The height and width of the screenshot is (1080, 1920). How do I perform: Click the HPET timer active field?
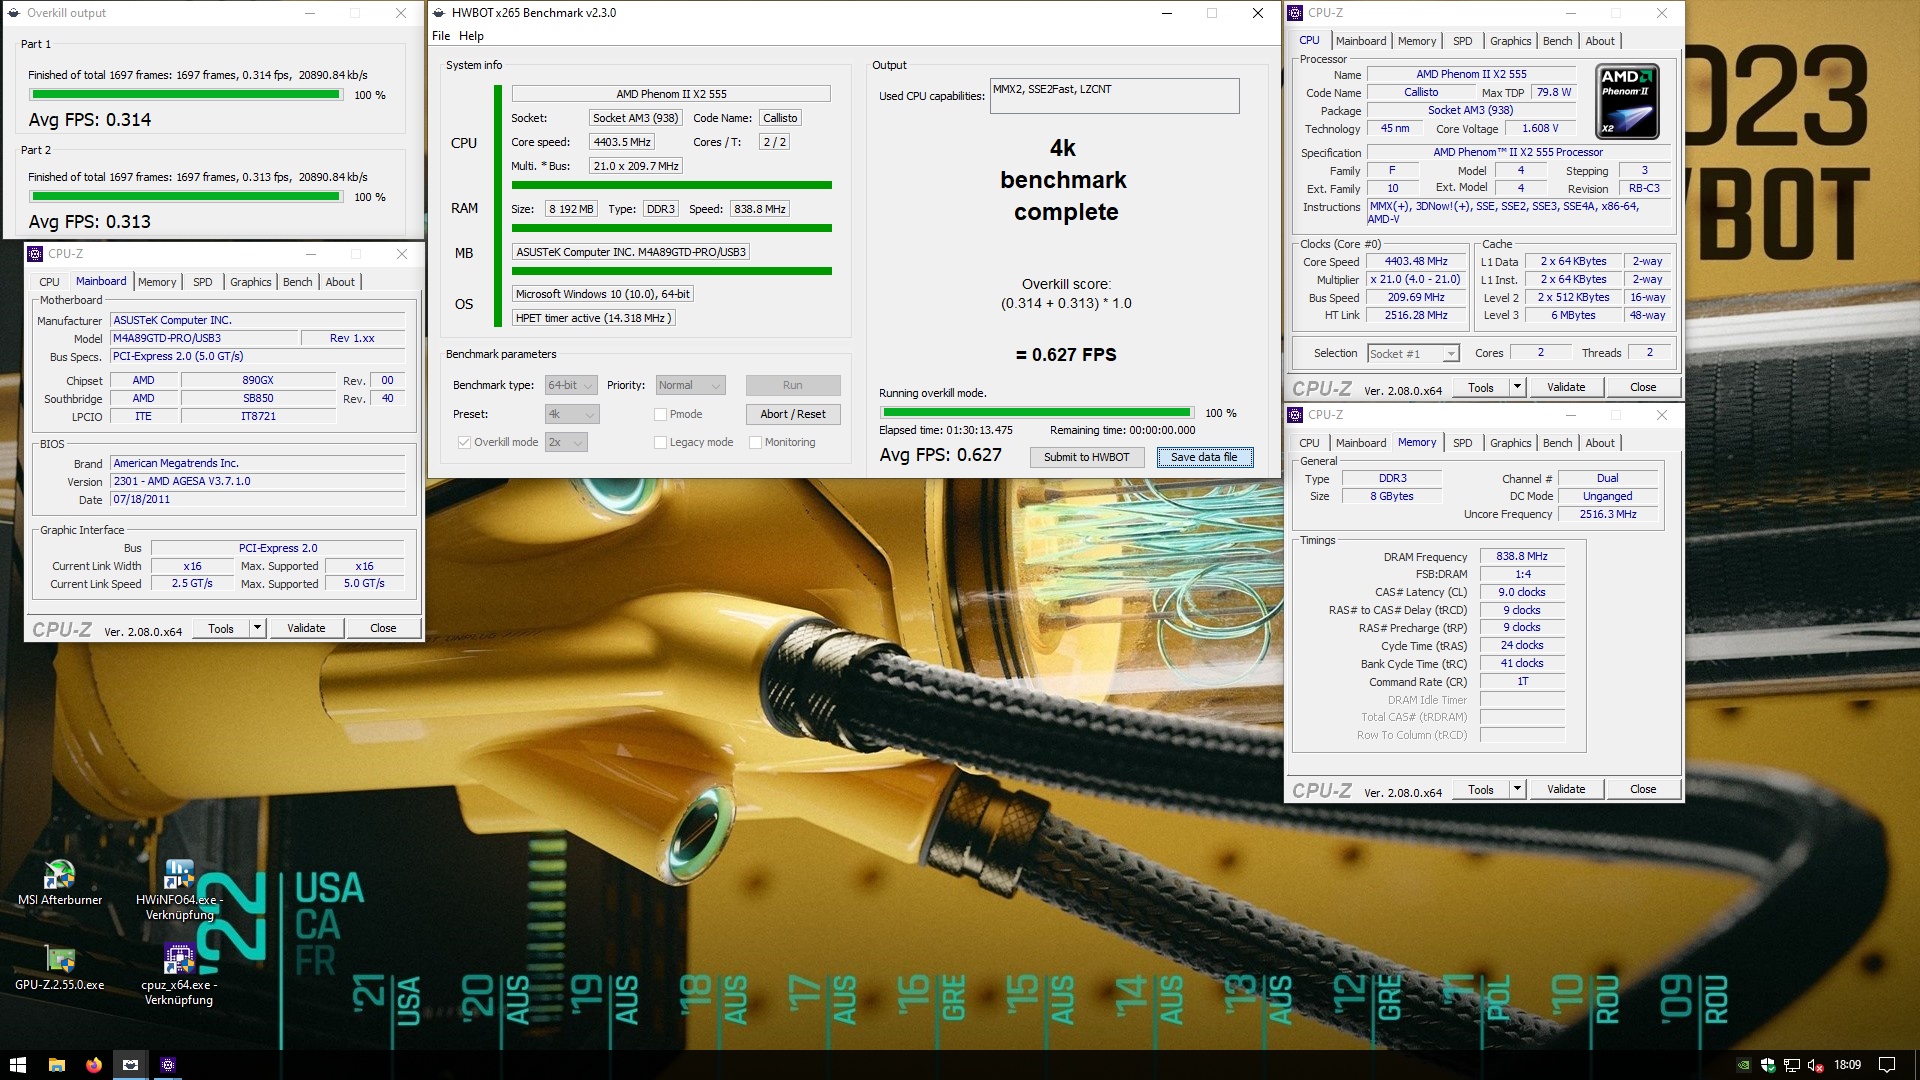(594, 318)
